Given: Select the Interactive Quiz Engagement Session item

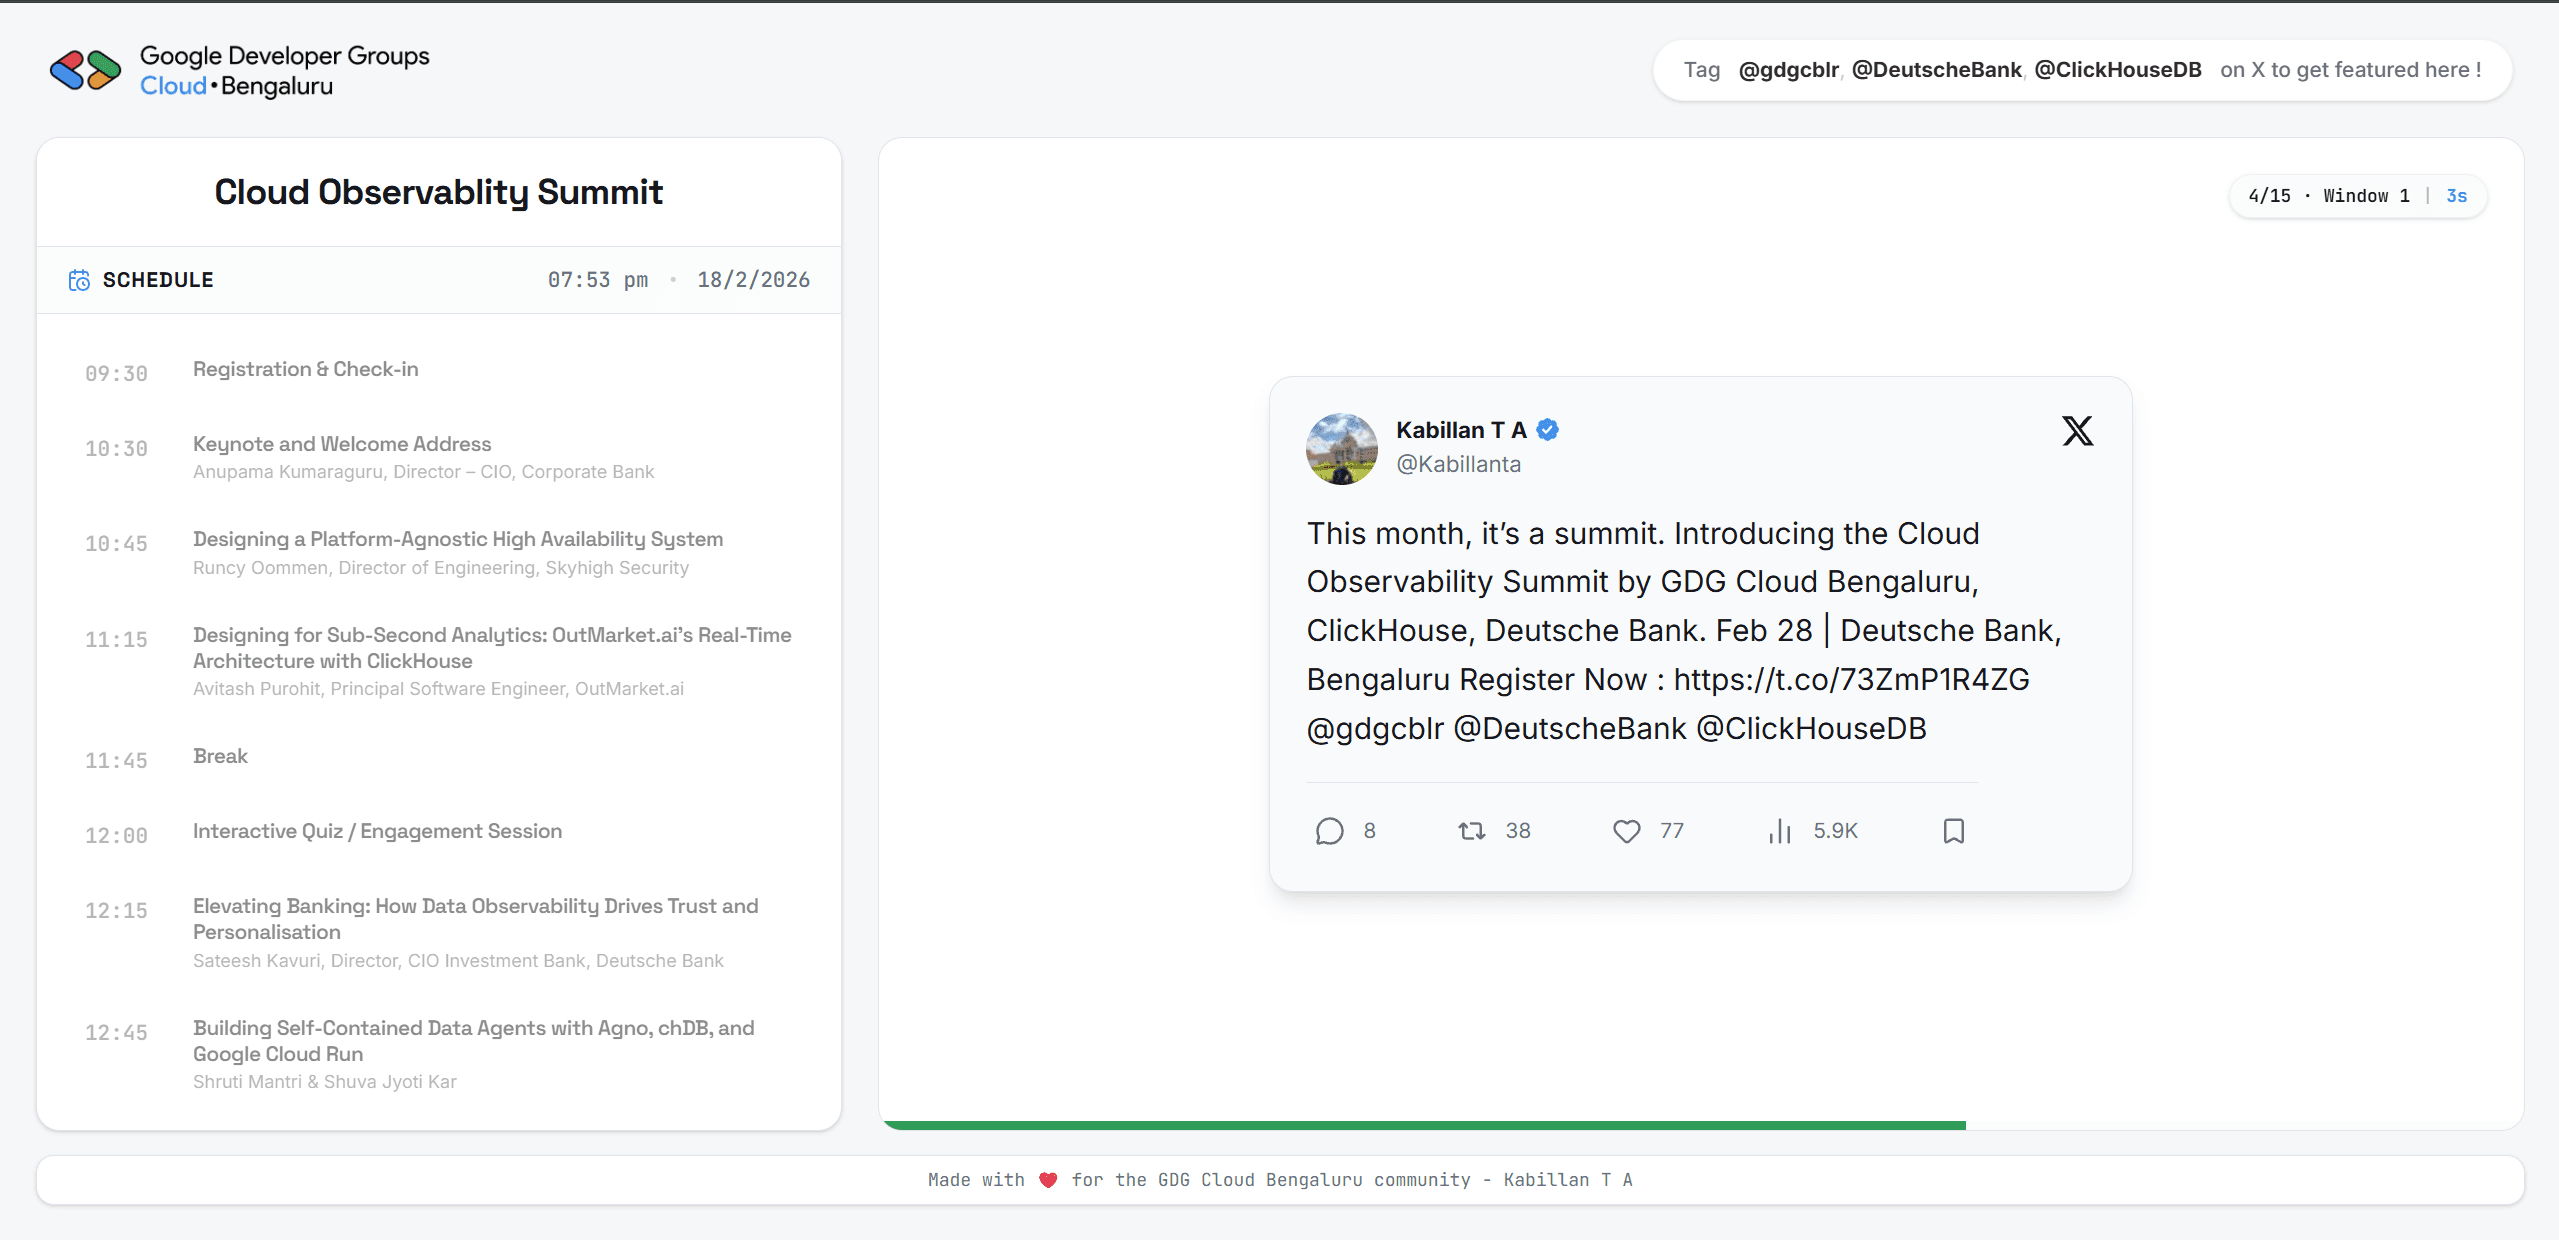Looking at the screenshot, I should (377, 831).
